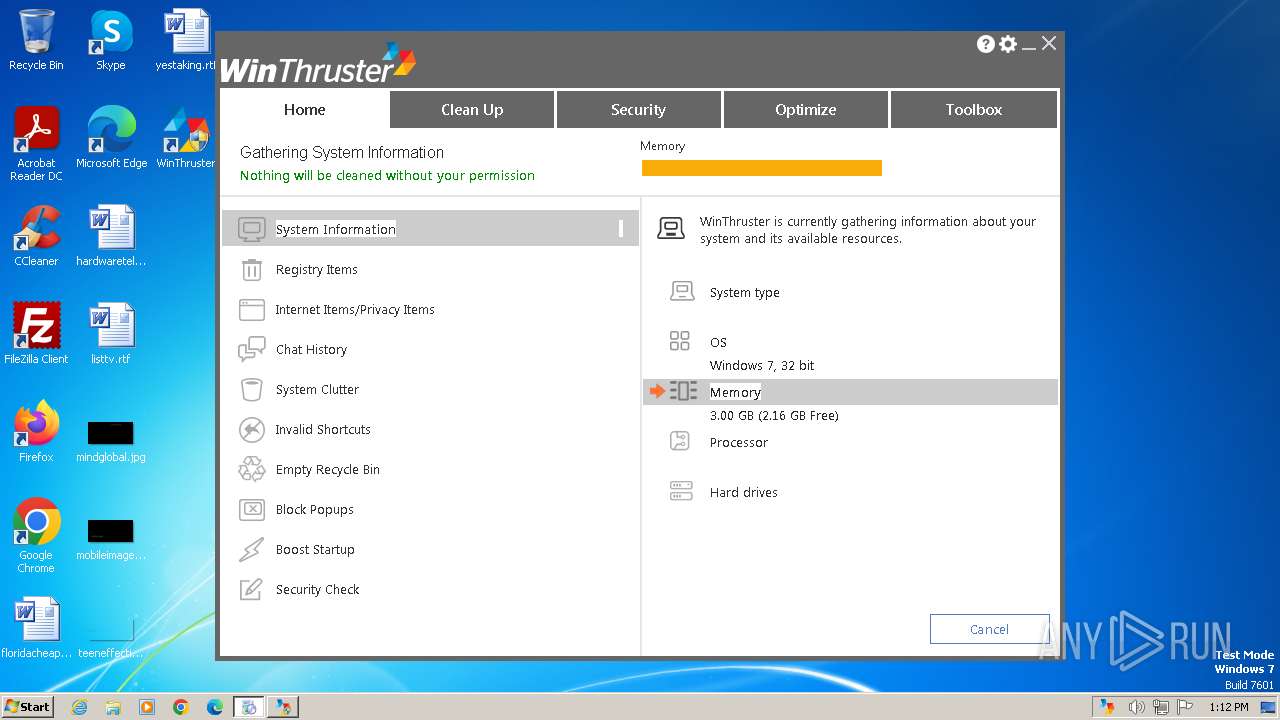
Task: Click the Hard drives icon
Action: point(681,491)
